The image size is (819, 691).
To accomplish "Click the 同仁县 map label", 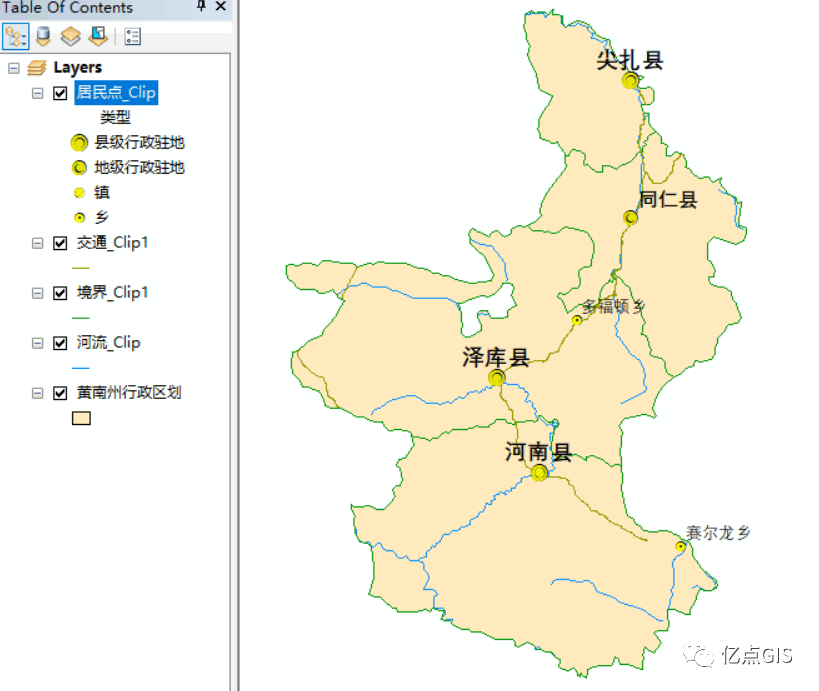I will 669,199.
